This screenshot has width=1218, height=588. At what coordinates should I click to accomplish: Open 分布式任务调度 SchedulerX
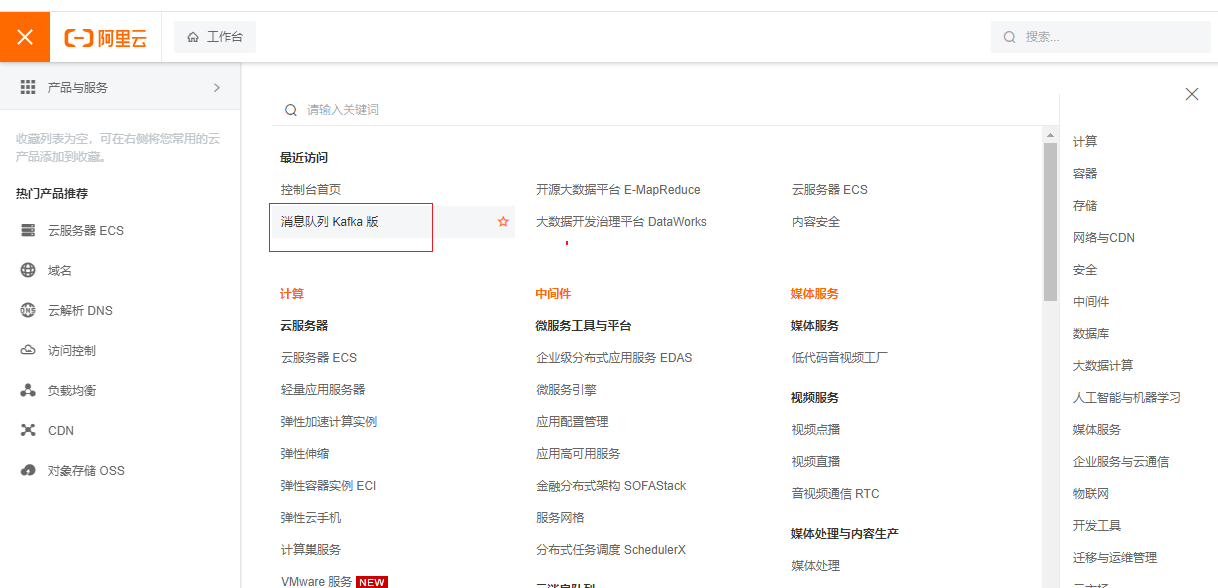click(611, 550)
